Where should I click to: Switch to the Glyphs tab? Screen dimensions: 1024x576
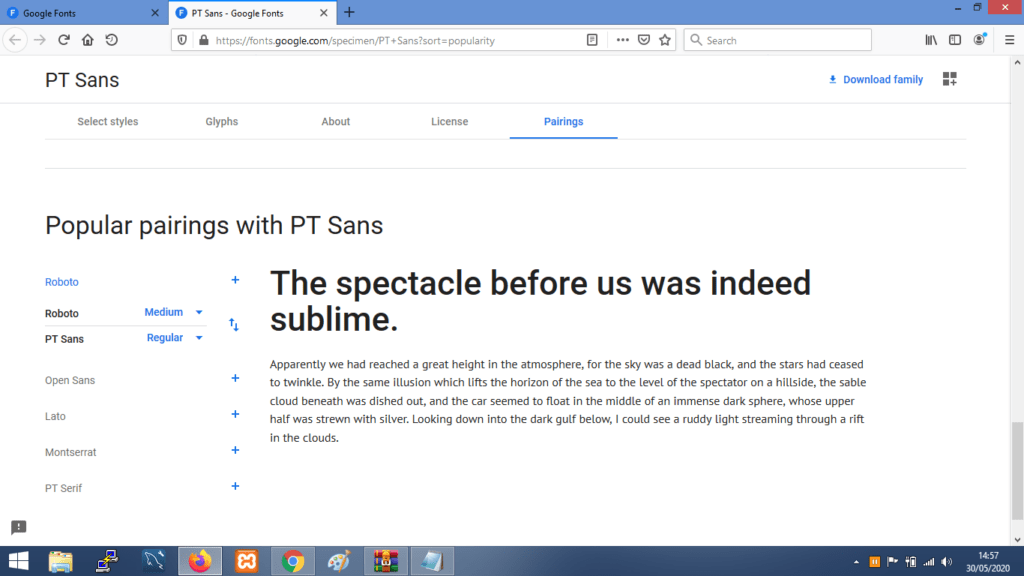[x=221, y=121]
